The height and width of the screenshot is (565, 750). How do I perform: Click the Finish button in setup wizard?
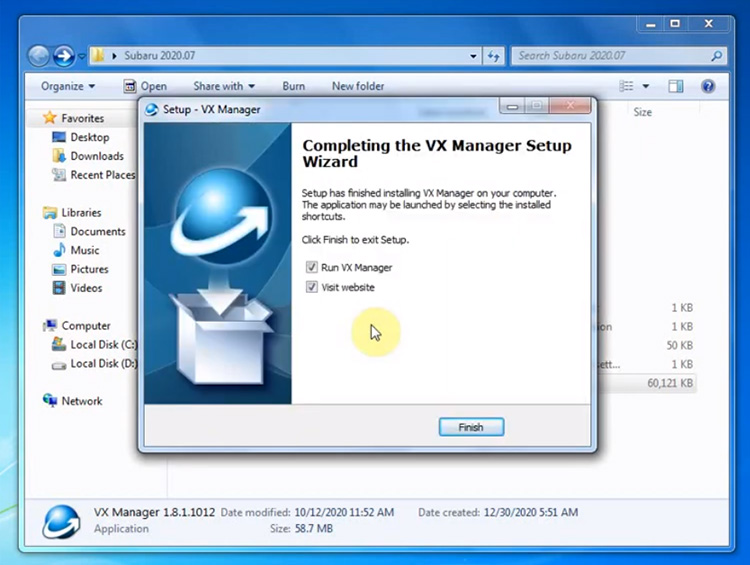point(471,427)
